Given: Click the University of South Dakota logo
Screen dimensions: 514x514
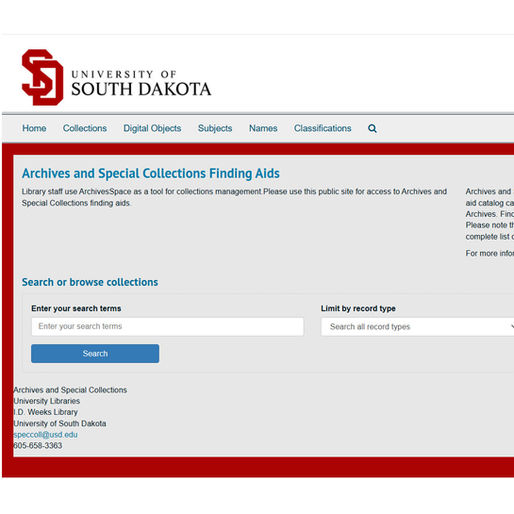Looking at the screenshot, I should point(116,78).
